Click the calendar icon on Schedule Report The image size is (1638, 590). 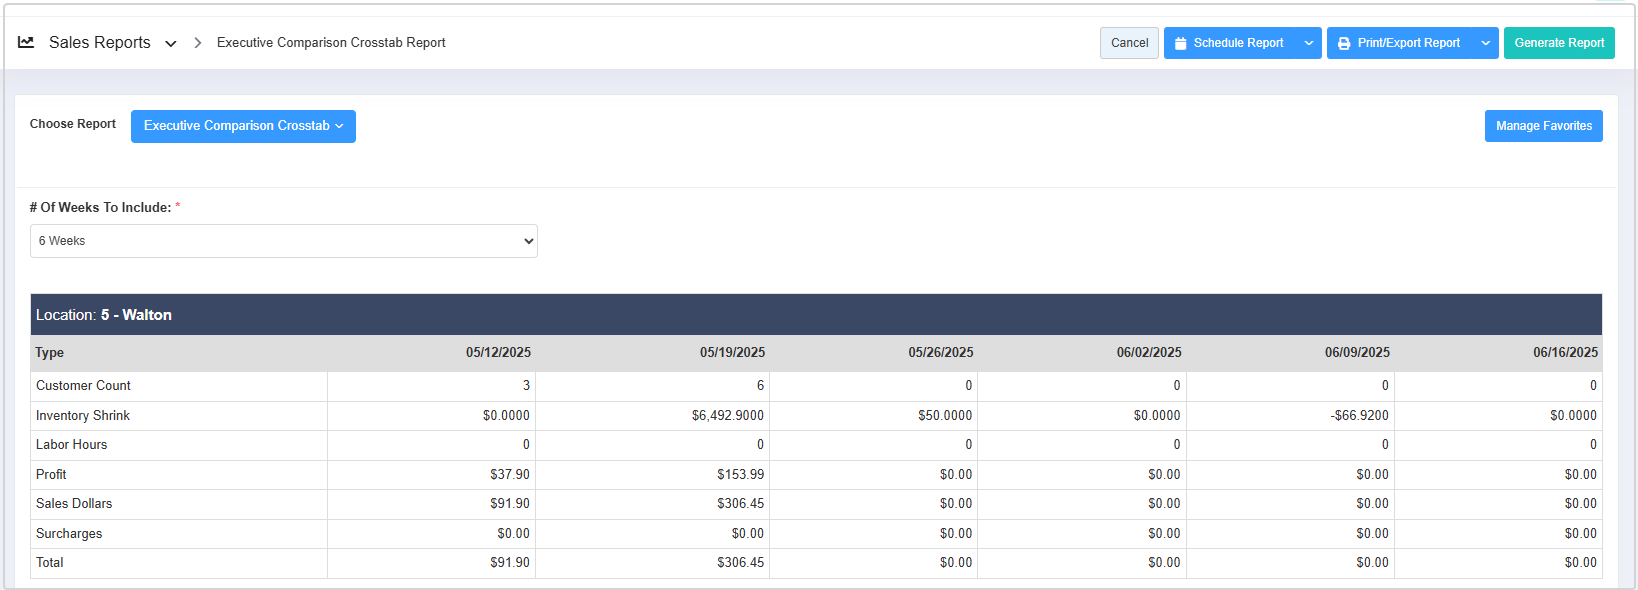tap(1180, 43)
